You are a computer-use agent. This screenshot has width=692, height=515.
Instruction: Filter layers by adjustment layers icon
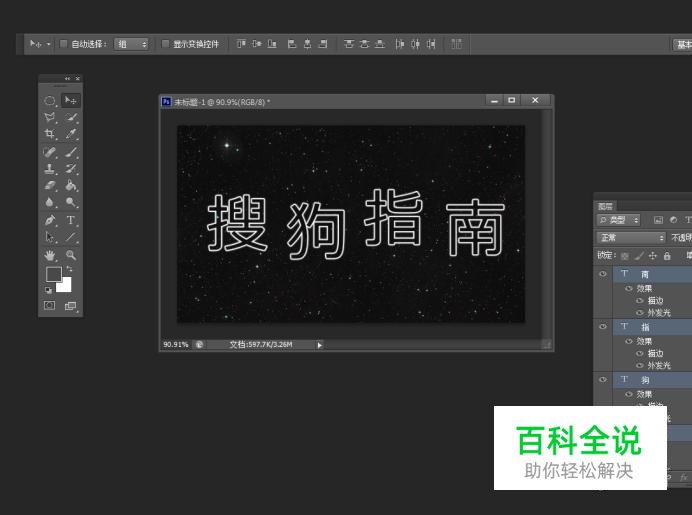tap(673, 220)
